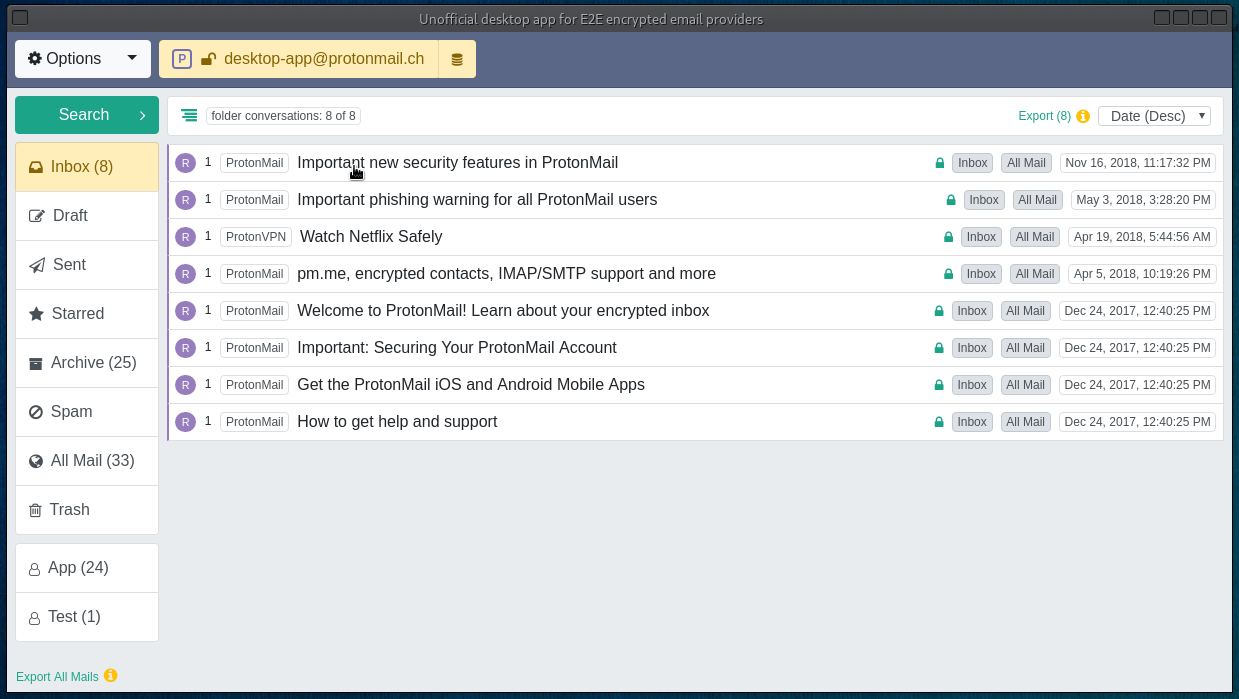Open the All Mail (33) folder

tap(87, 461)
